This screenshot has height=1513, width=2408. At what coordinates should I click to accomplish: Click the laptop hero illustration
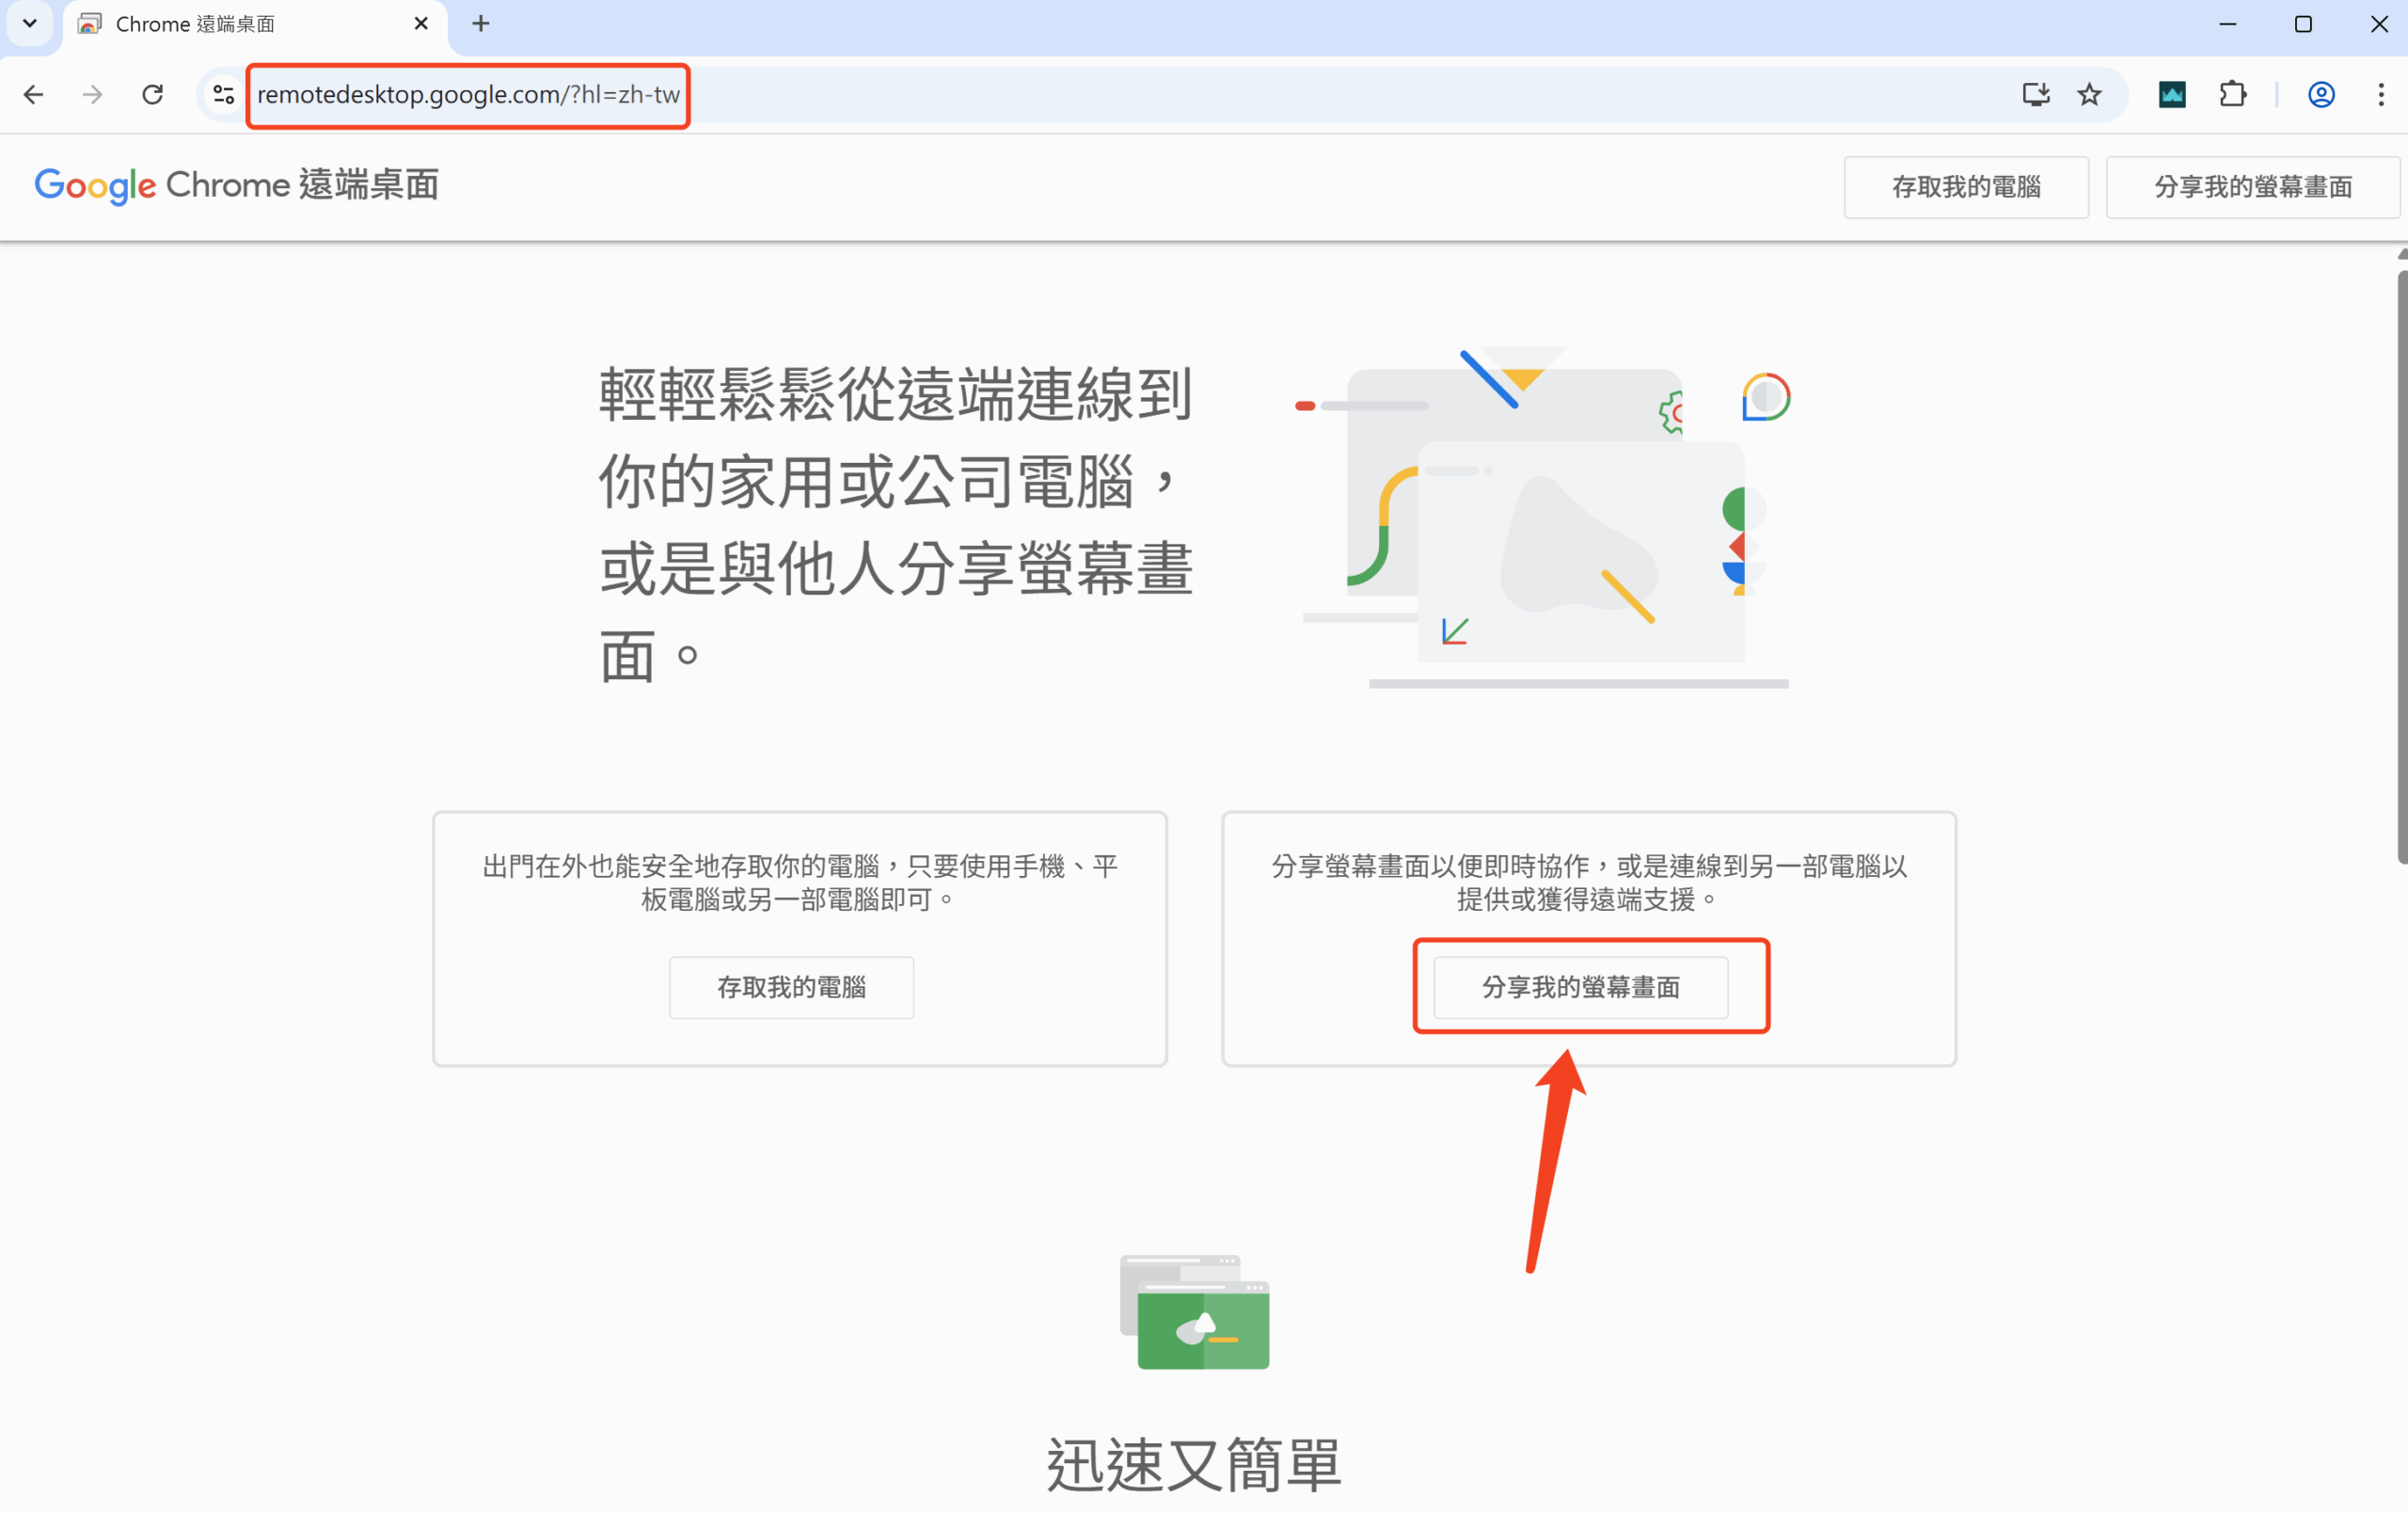click(1543, 517)
